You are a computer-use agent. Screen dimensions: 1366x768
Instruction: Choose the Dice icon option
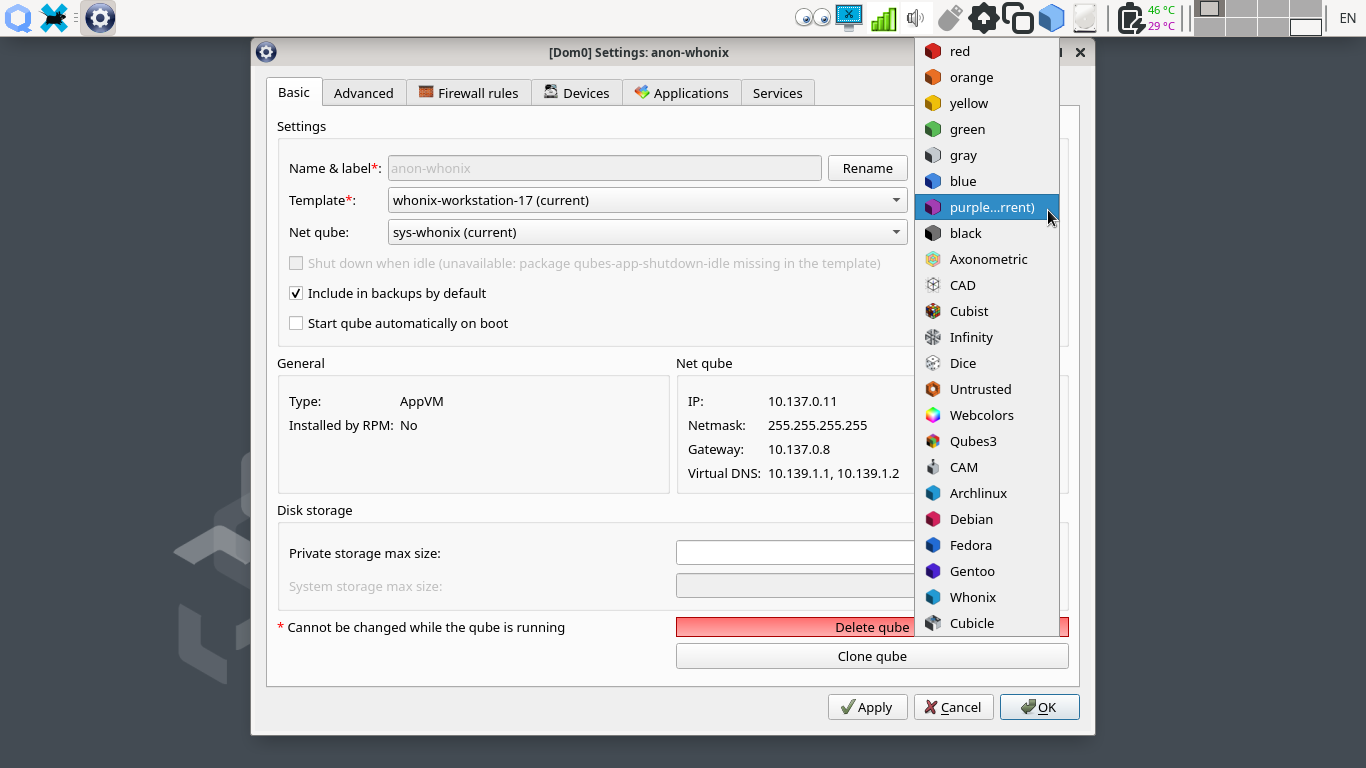(x=987, y=363)
